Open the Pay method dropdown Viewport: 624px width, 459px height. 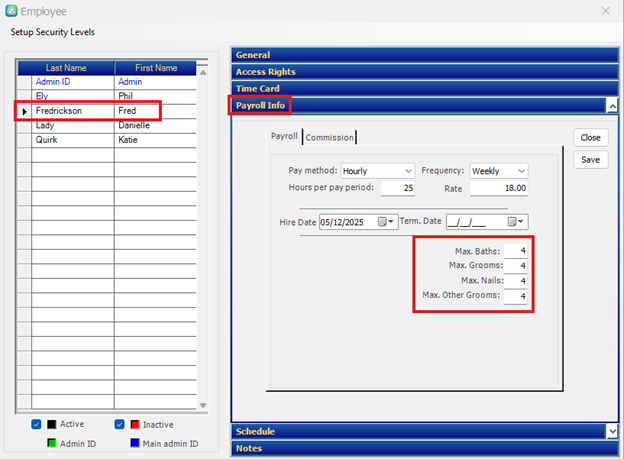(x=407, y=171)
